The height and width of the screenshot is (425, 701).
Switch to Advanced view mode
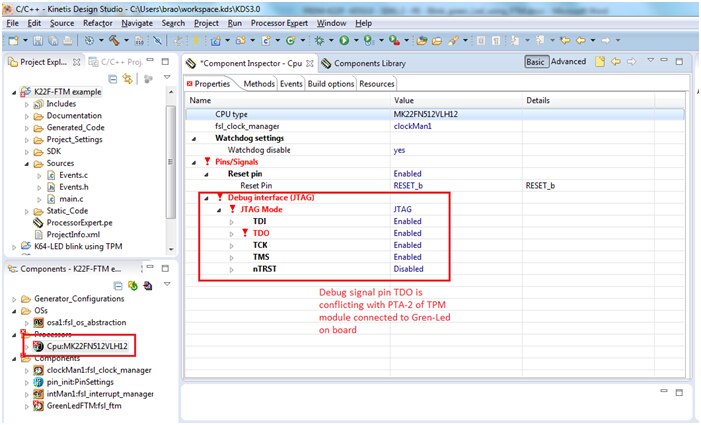(x=568, y=62)
